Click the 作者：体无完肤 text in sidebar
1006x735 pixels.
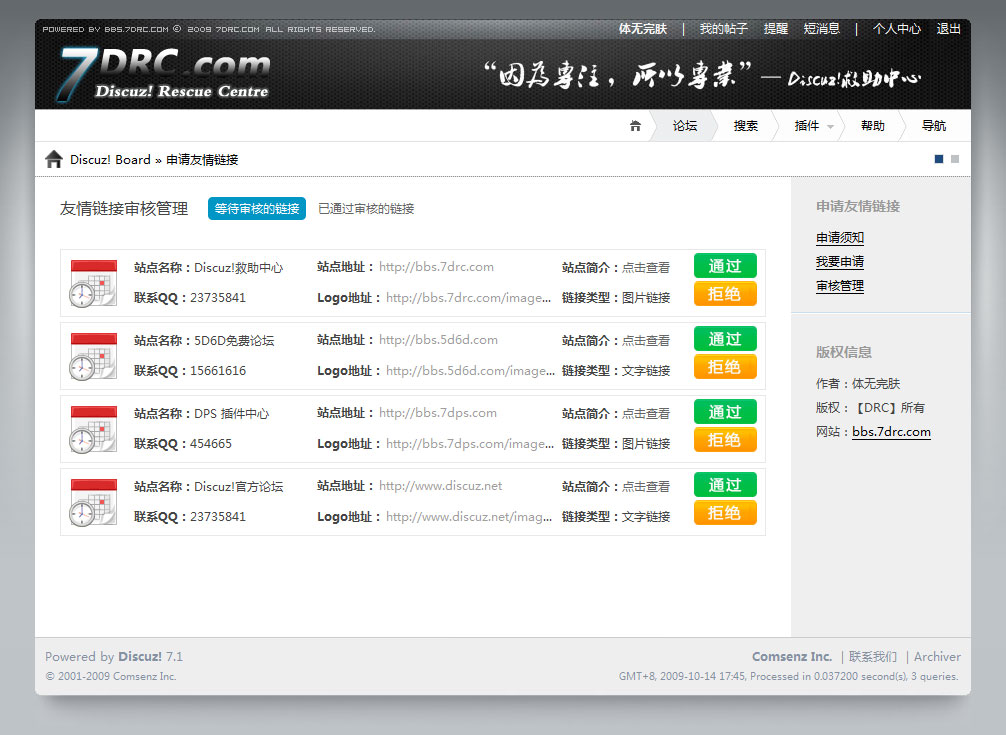tap(858, 384)
